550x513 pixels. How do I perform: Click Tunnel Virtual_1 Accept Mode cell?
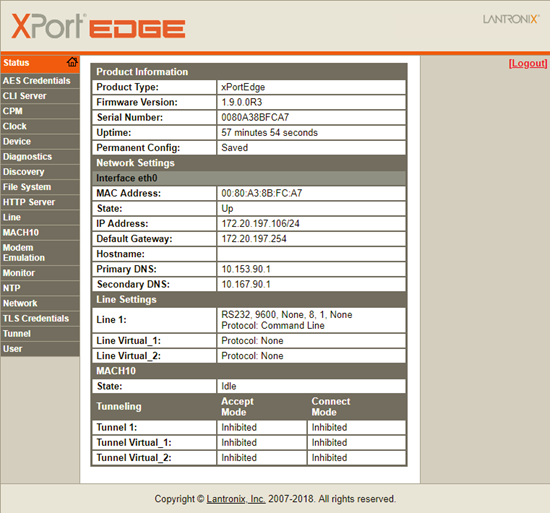pyautogui.click(x=262, y=443)
